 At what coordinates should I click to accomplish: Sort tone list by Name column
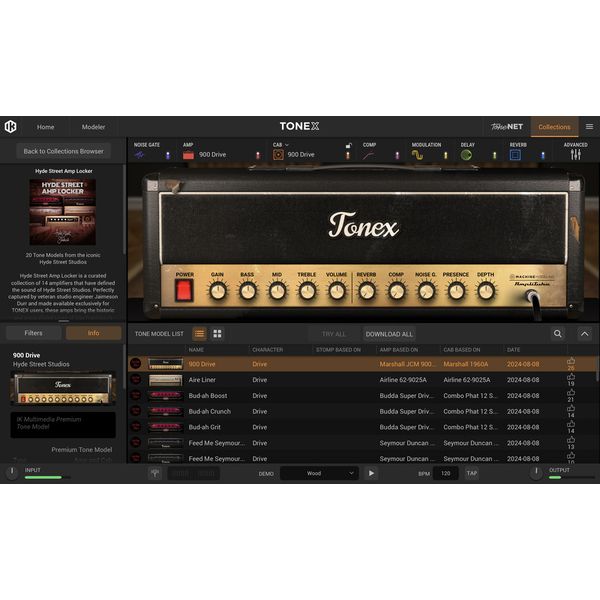[x=196, y=350]
